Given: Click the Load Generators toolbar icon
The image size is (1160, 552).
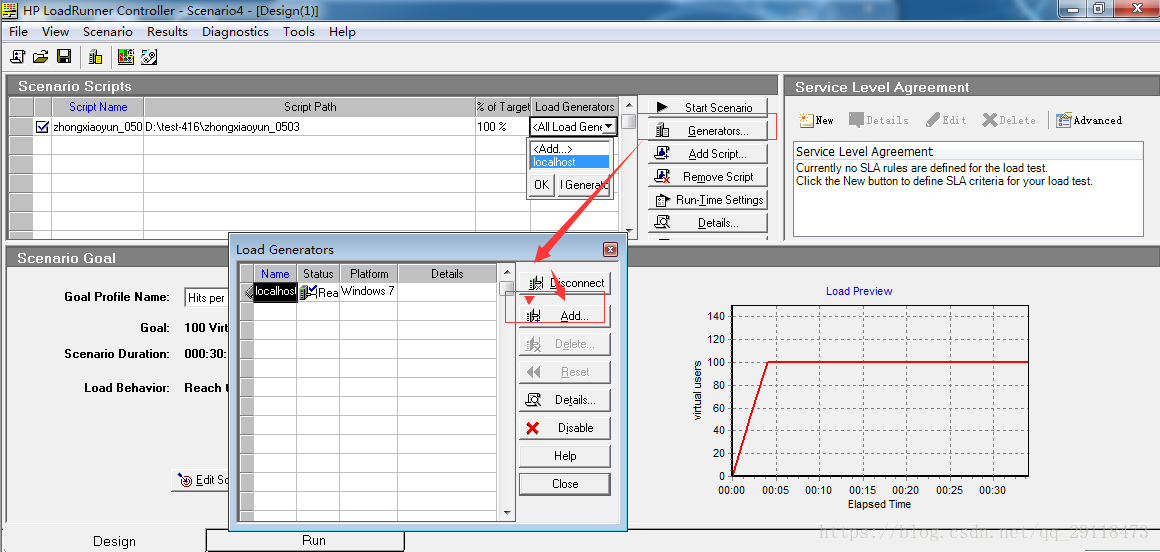Looking at the screenshot, I should pyautogui.click(x=95, y=56).
